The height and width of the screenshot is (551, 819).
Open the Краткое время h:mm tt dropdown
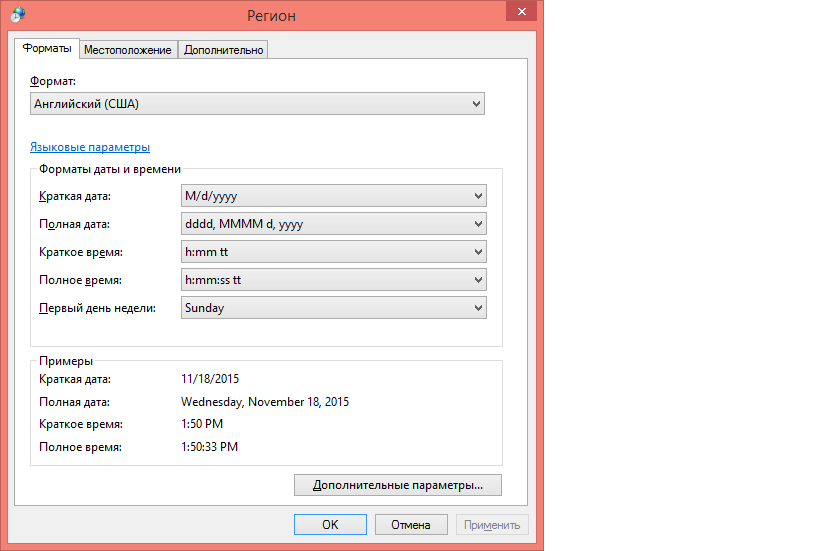point(334,252)
